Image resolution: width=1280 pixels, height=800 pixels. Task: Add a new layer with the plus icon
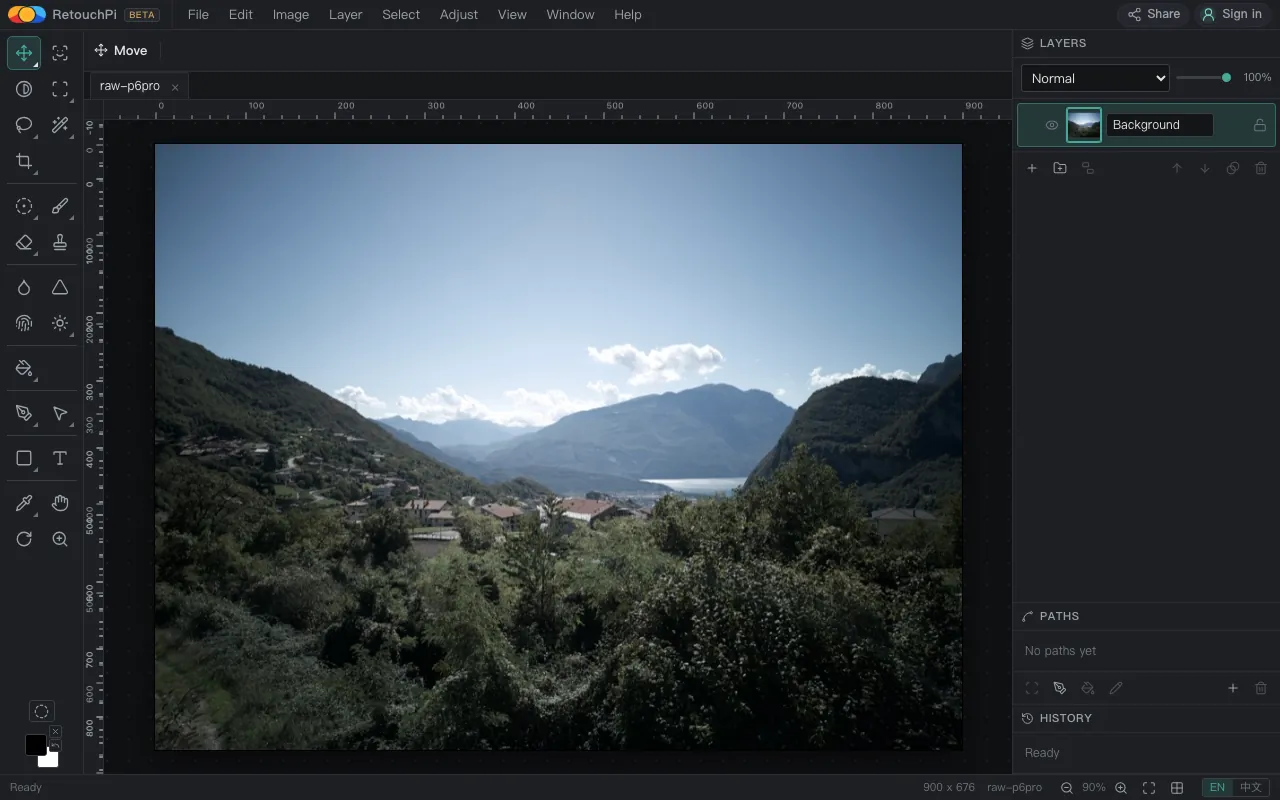1032,168
